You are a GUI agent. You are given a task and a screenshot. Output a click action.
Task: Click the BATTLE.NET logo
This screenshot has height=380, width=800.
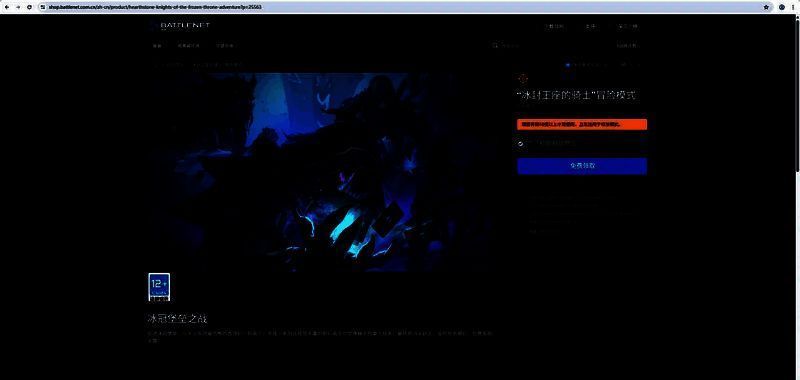pos(181,26)
